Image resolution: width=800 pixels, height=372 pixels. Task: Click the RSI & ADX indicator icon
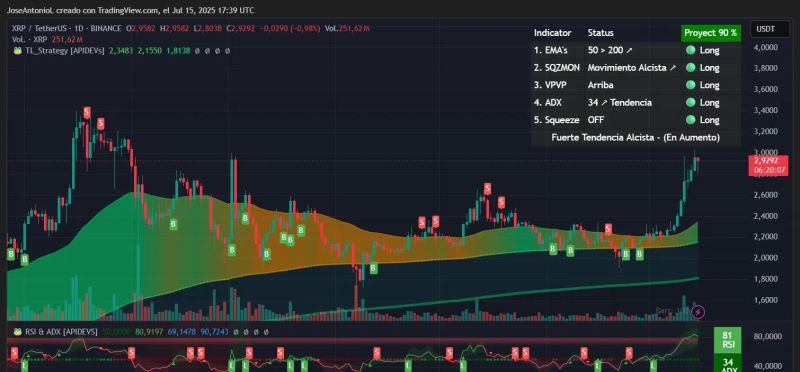tap(17, 332)
